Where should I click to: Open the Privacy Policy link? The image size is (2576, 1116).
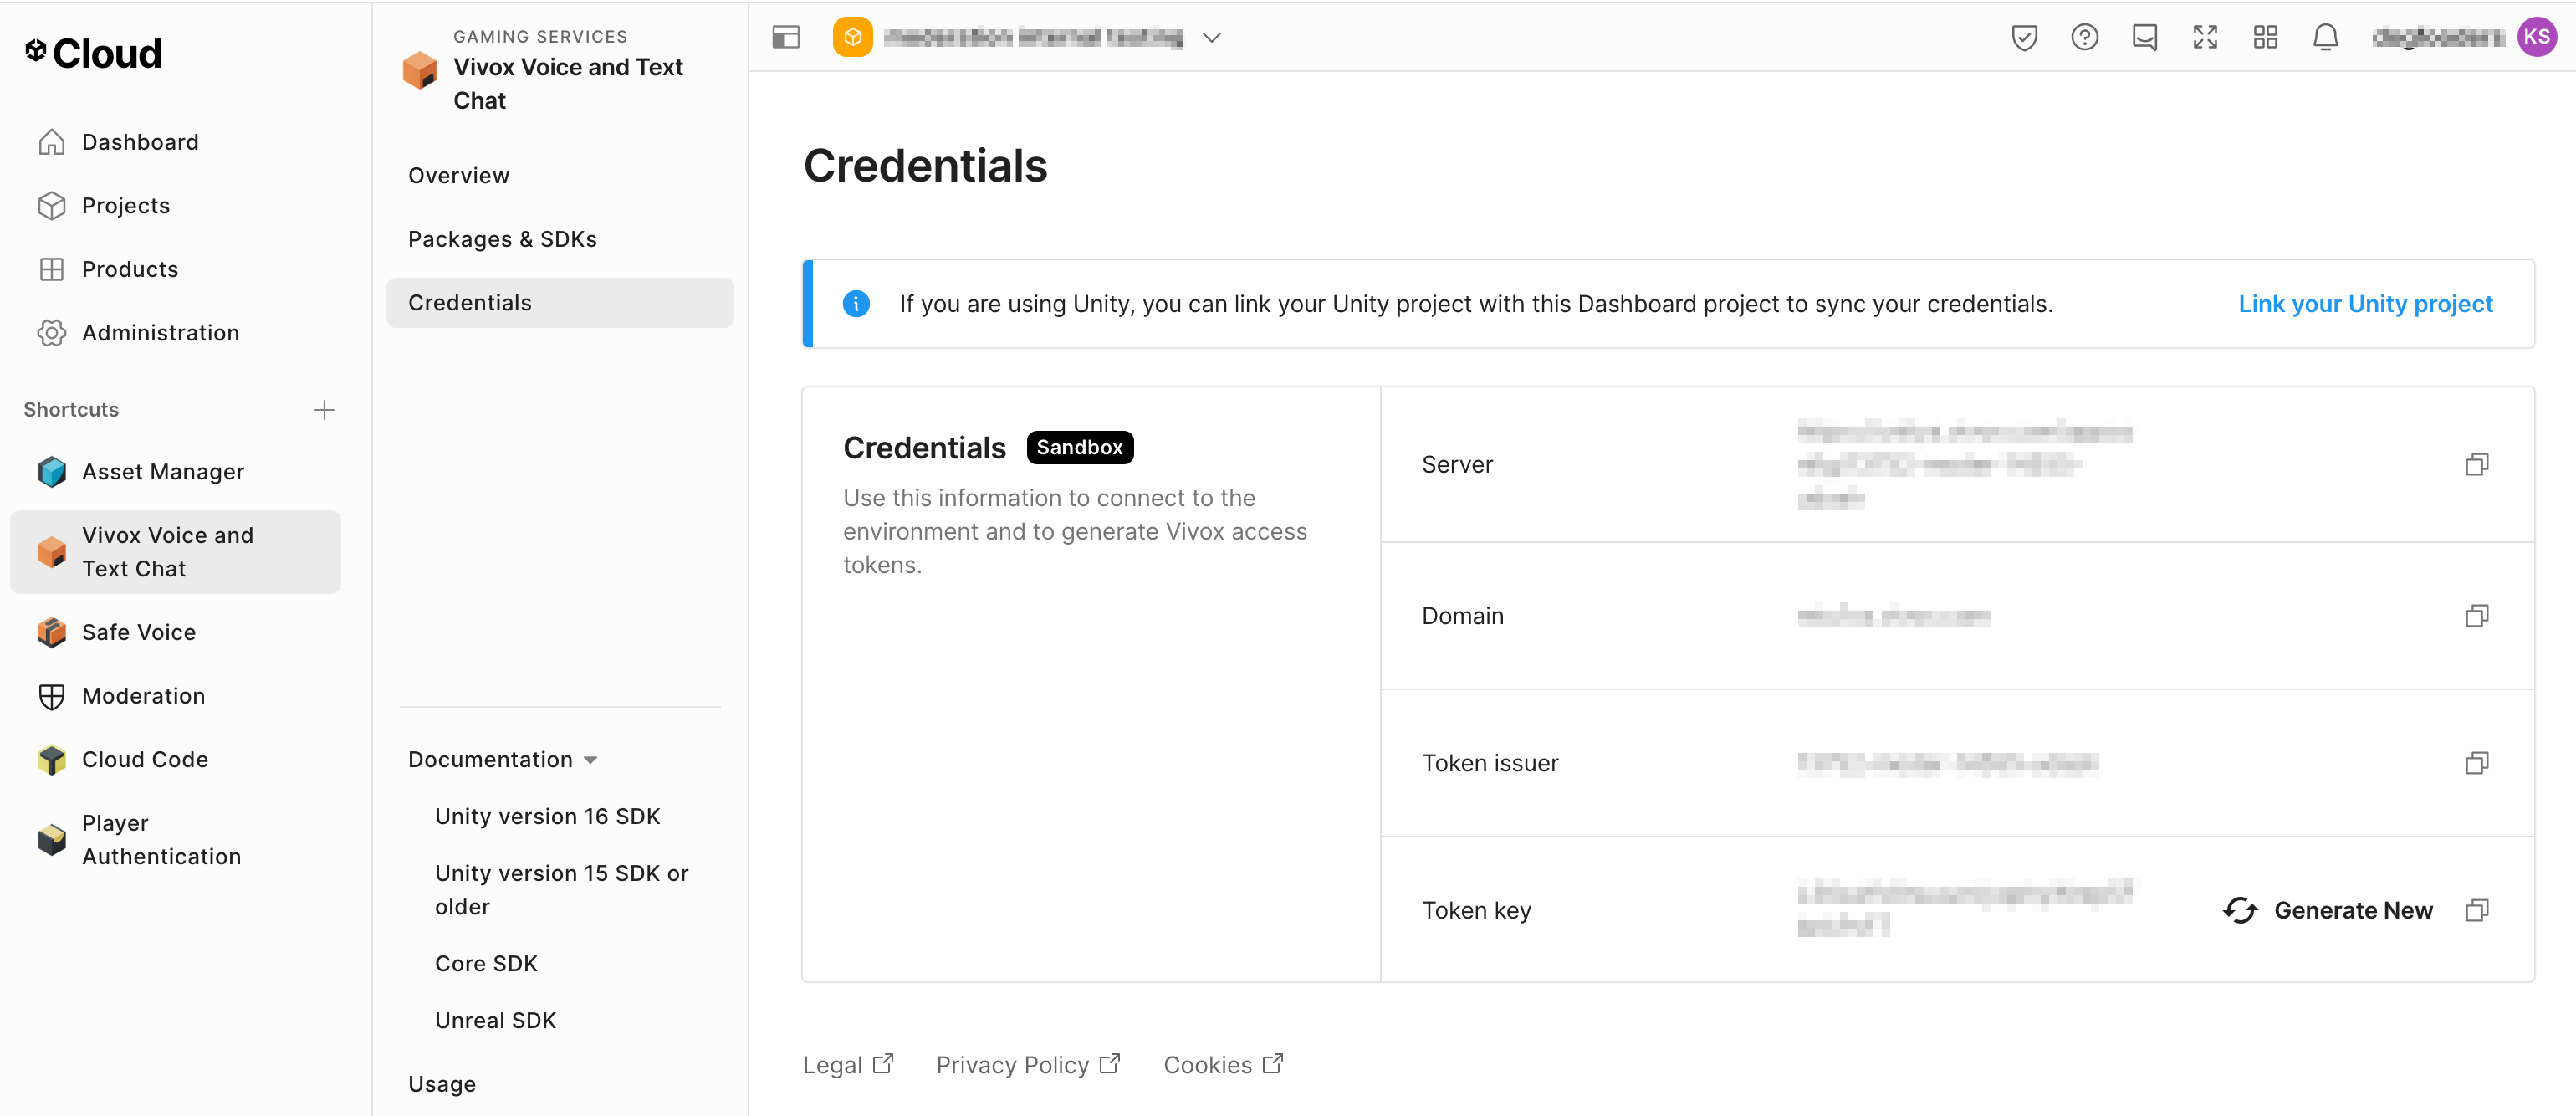1012,1064
